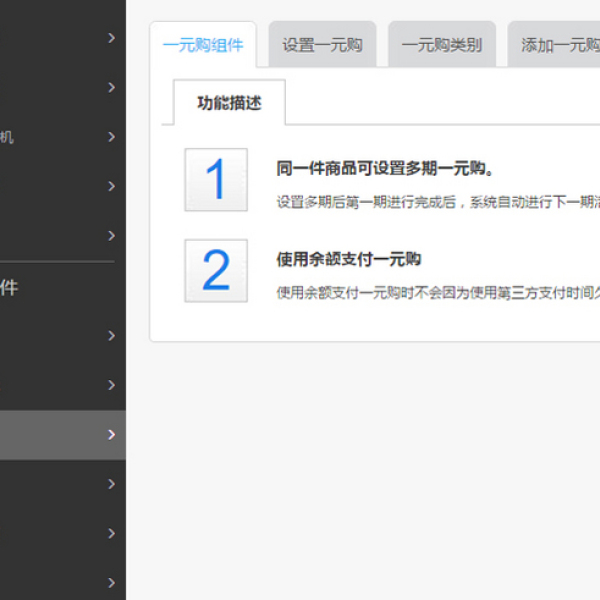Expand the highlighted sidebar menu item's chevron
The height and width of the screenshot is (600, 600).
pos(111,435)
